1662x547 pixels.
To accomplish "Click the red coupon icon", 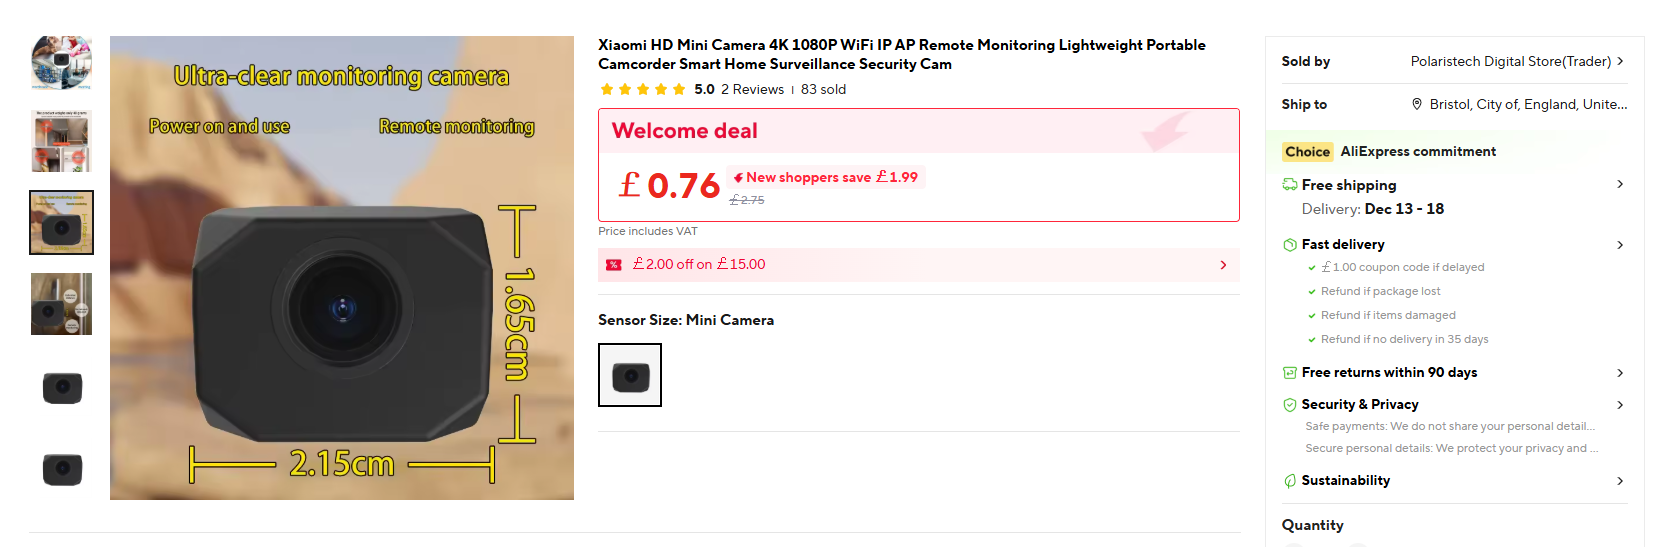I will click(614, 265).
